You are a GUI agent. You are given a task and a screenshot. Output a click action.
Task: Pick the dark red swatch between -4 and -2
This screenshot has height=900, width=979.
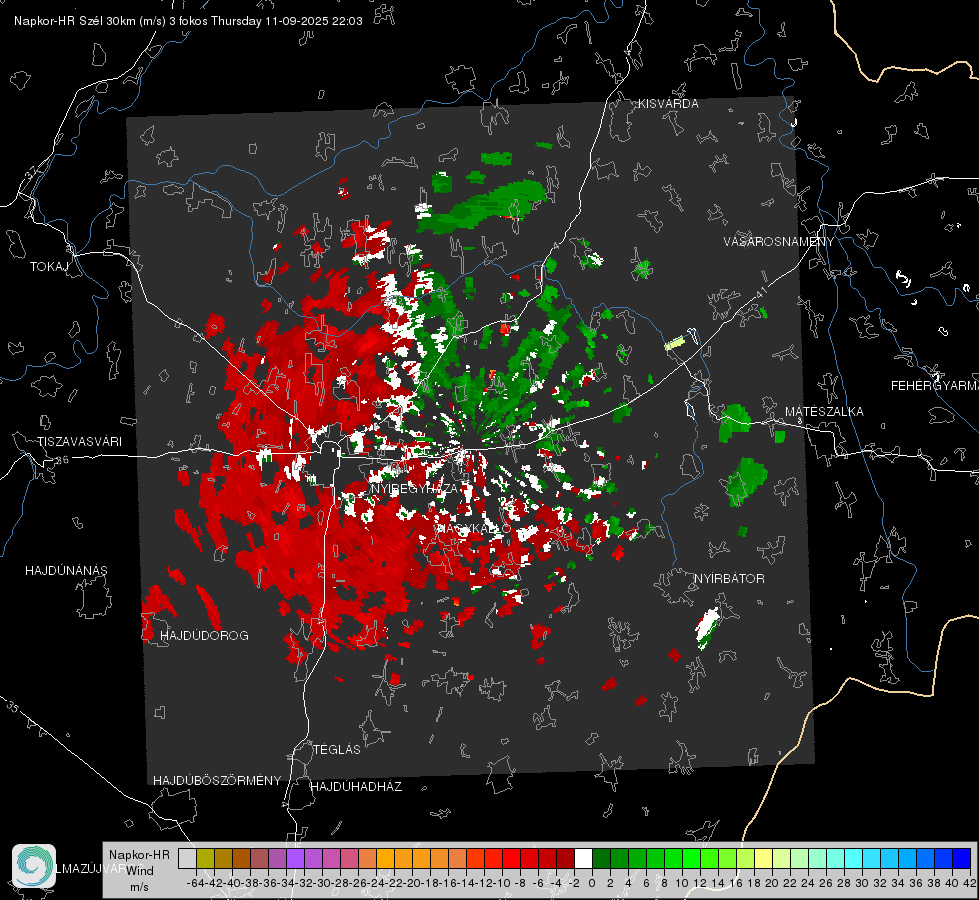566,859
